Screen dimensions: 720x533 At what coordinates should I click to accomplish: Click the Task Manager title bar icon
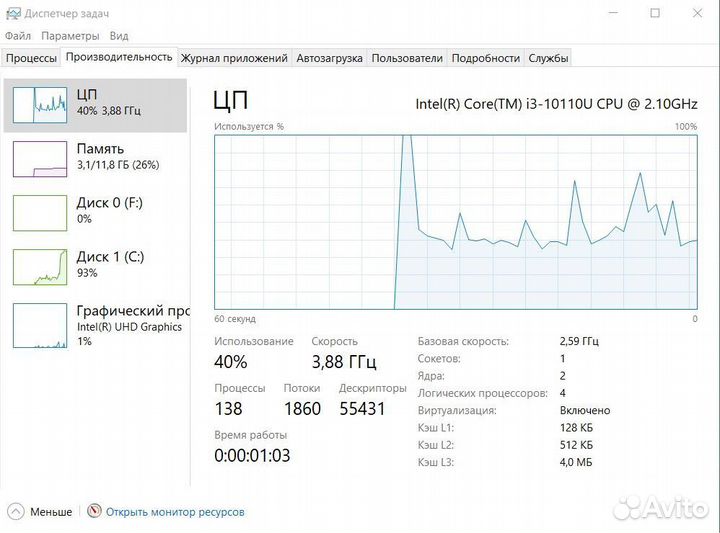click(13, 13)
